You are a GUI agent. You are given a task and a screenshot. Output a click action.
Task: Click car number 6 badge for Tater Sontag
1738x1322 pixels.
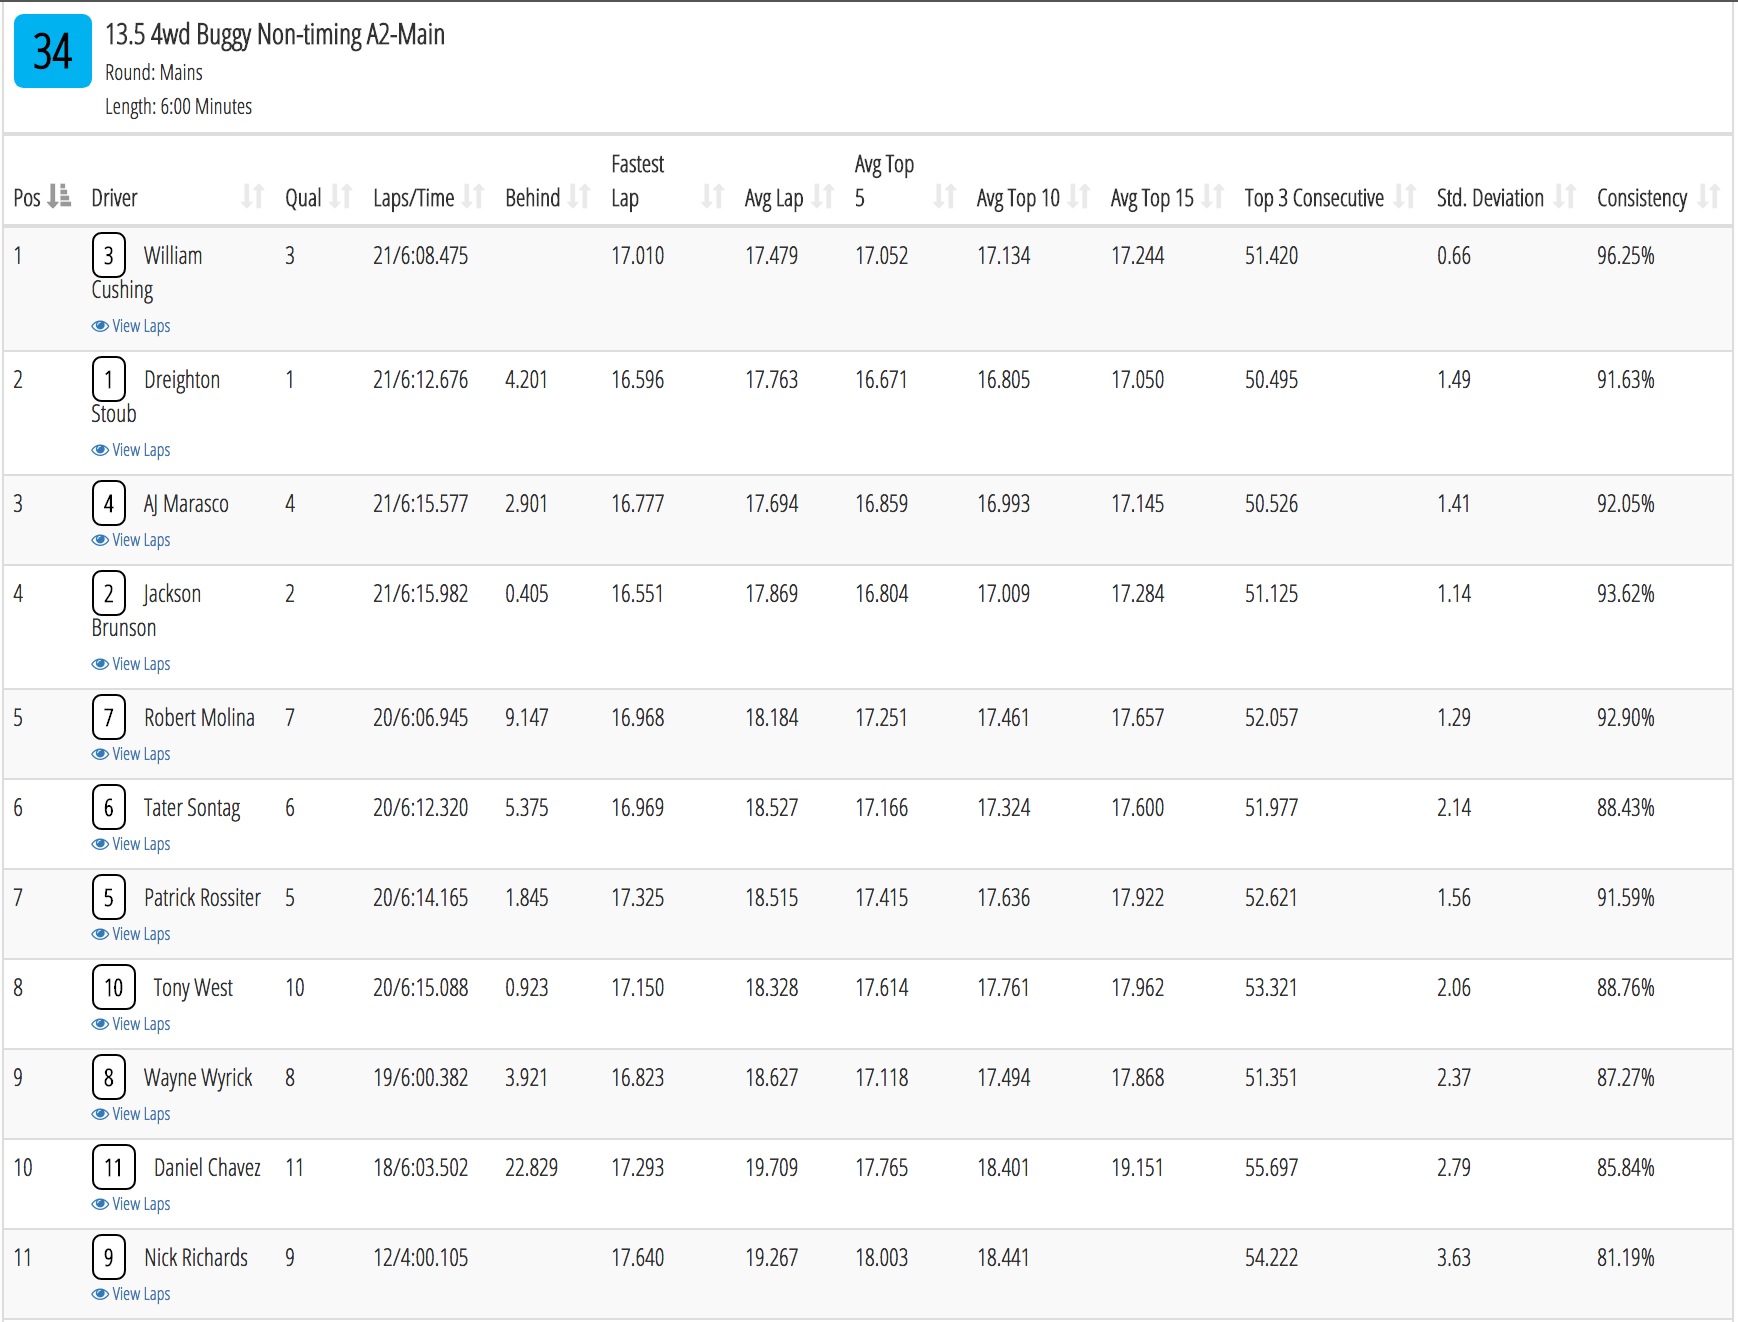coord(109,807)
